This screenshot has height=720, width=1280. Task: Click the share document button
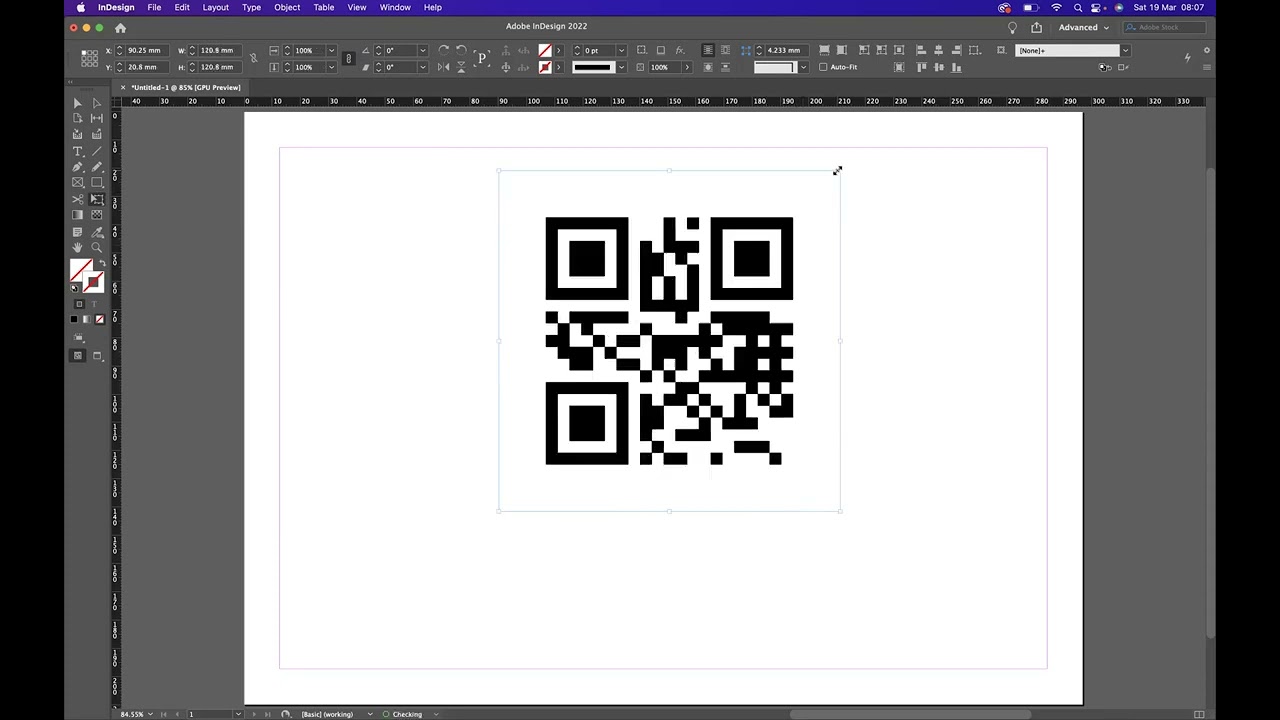coord(1036,27)
